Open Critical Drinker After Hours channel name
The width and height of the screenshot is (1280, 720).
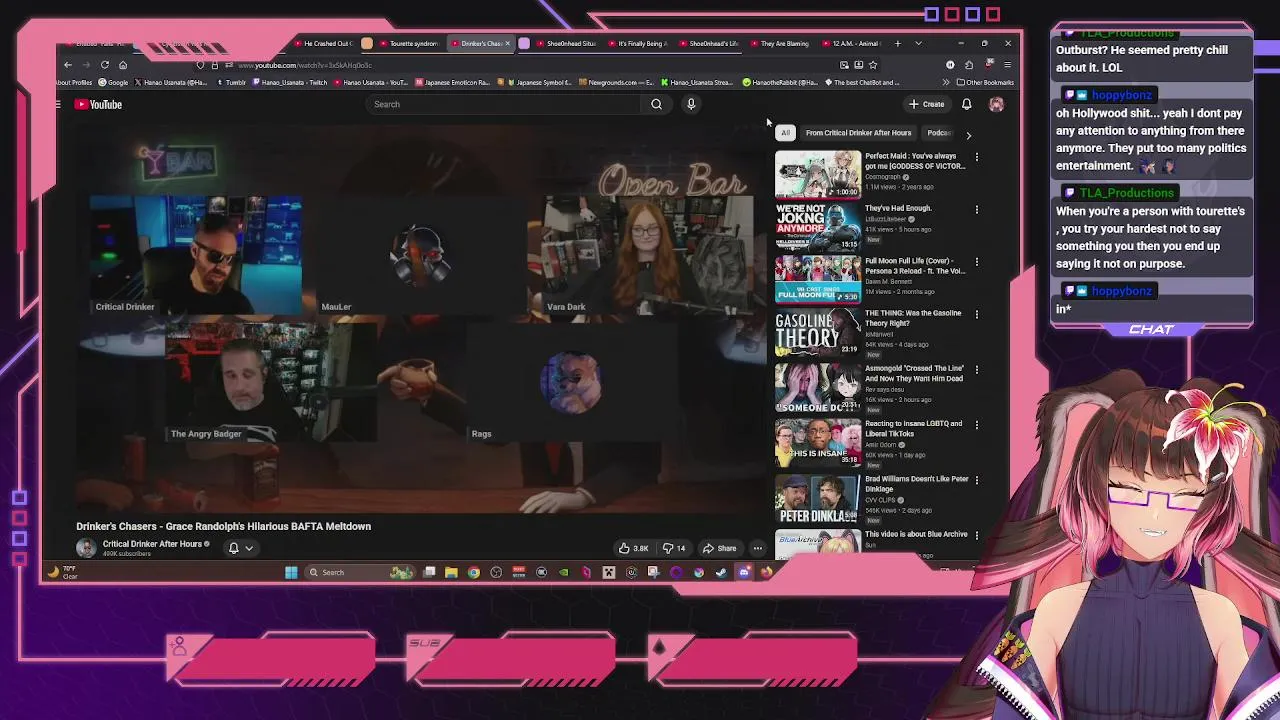click(x=152, y=544)
